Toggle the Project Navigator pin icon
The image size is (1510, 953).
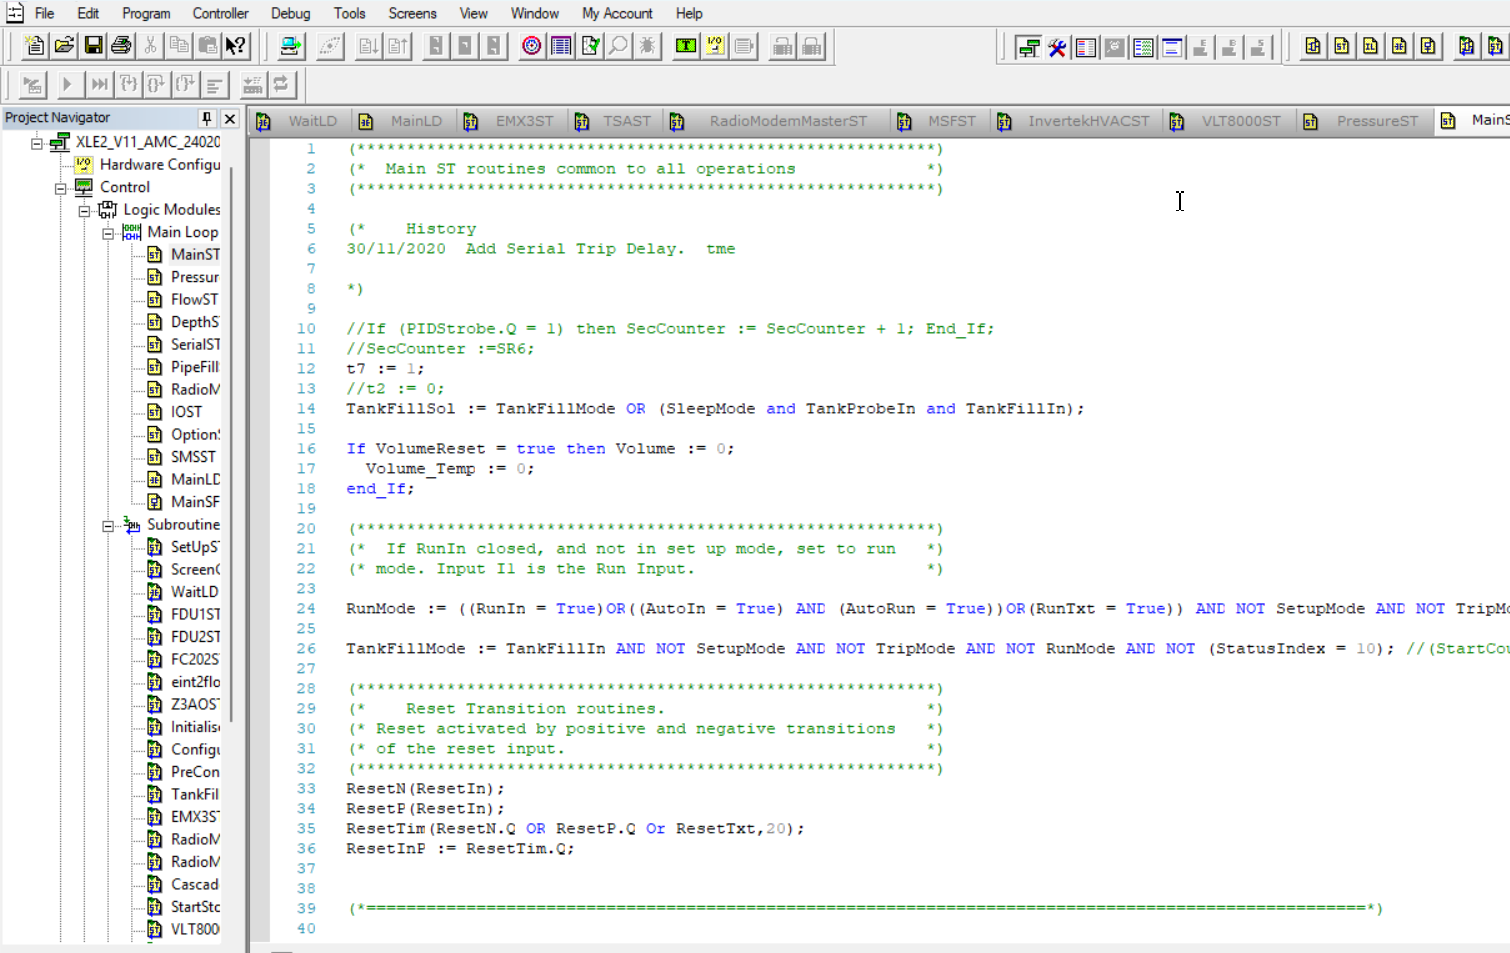207,118
